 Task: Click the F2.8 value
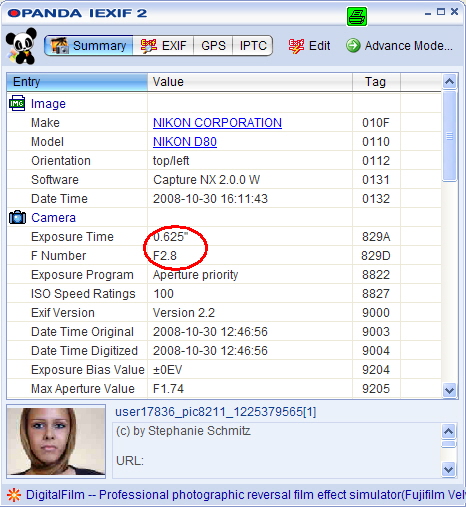(x=165, y=256)
